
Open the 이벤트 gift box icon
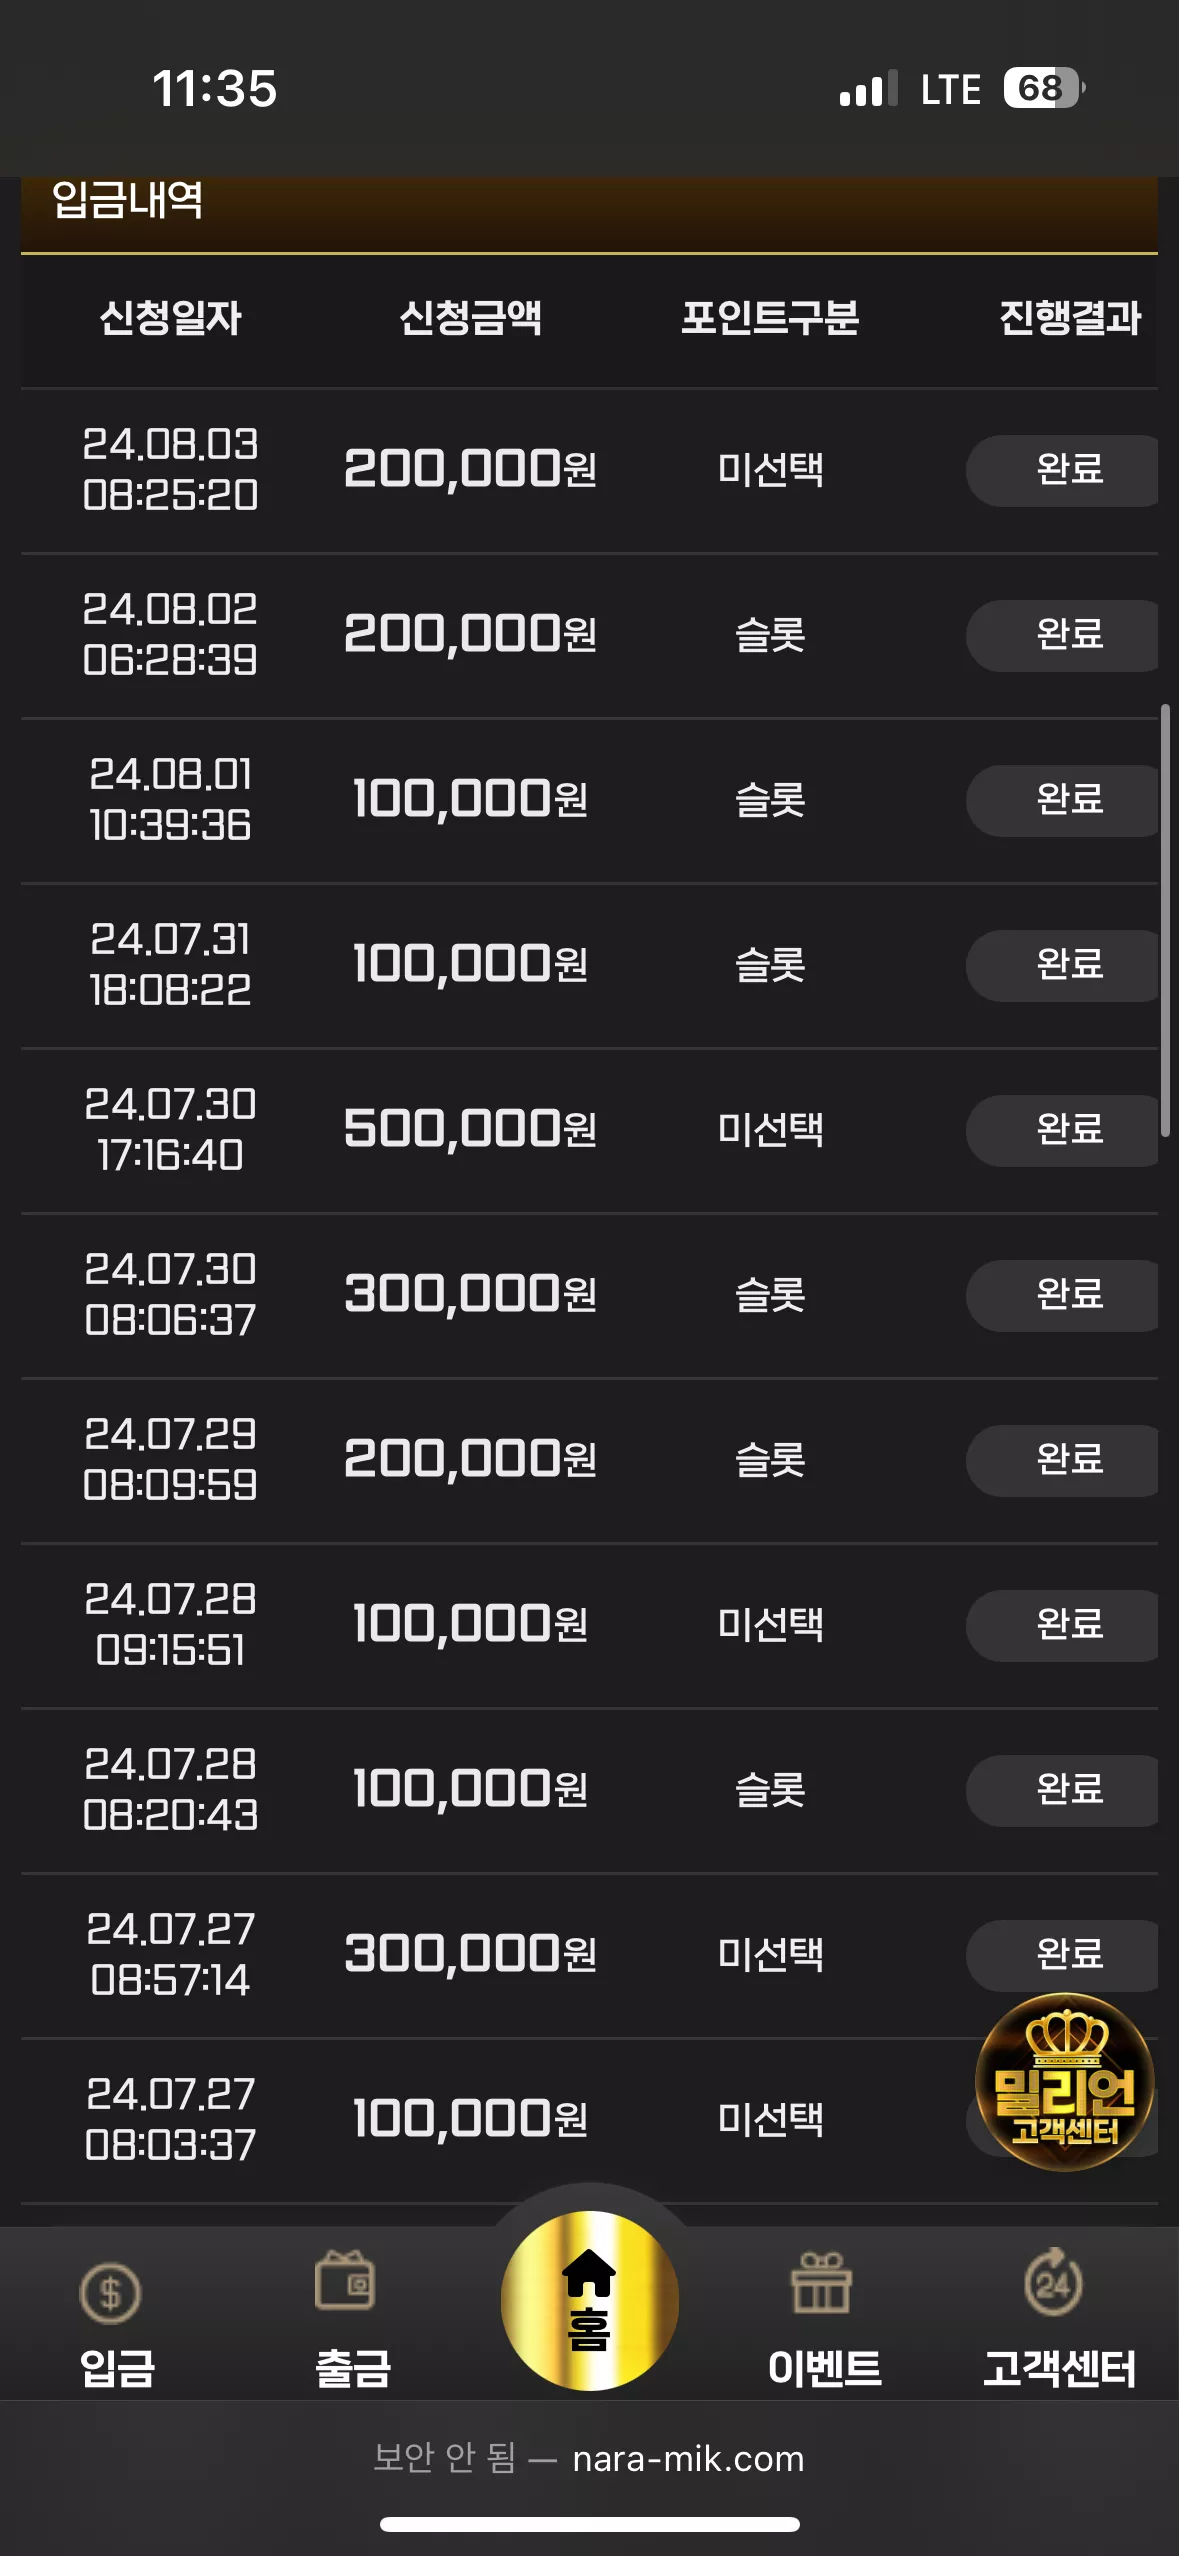821,2283
